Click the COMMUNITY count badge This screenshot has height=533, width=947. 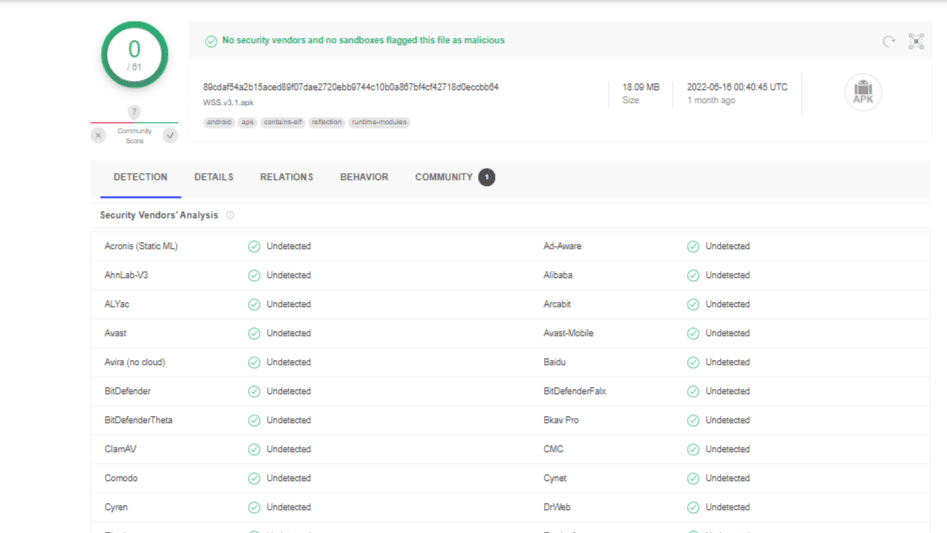(487, 177)
